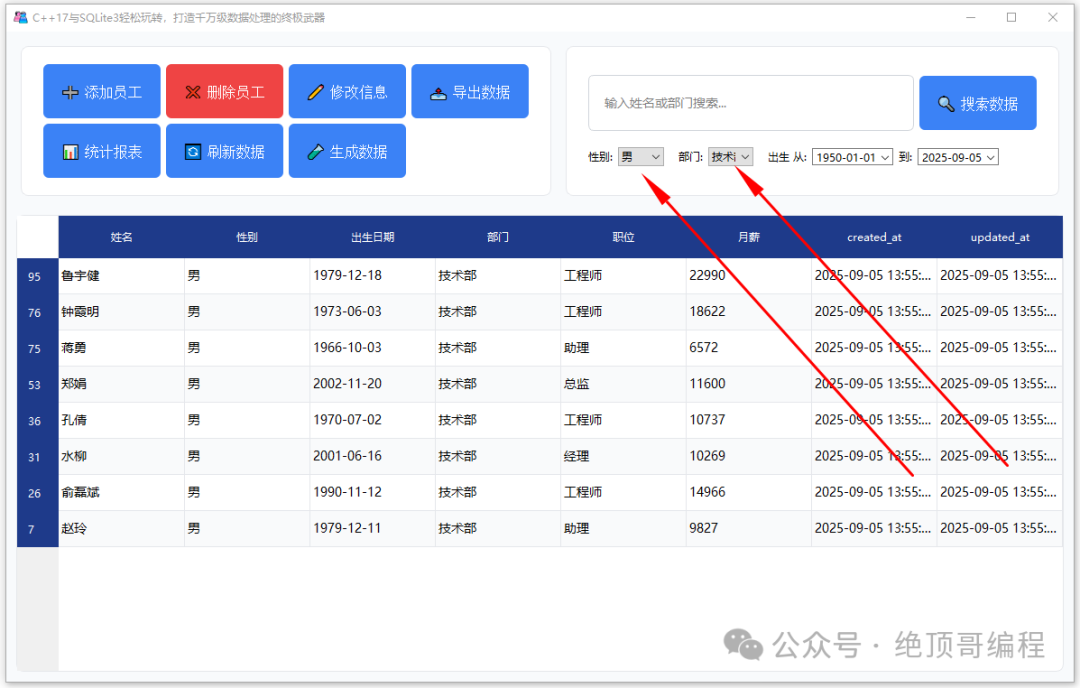Select the name cell 赵玲
1080x688 pixels.
[121, 529]
